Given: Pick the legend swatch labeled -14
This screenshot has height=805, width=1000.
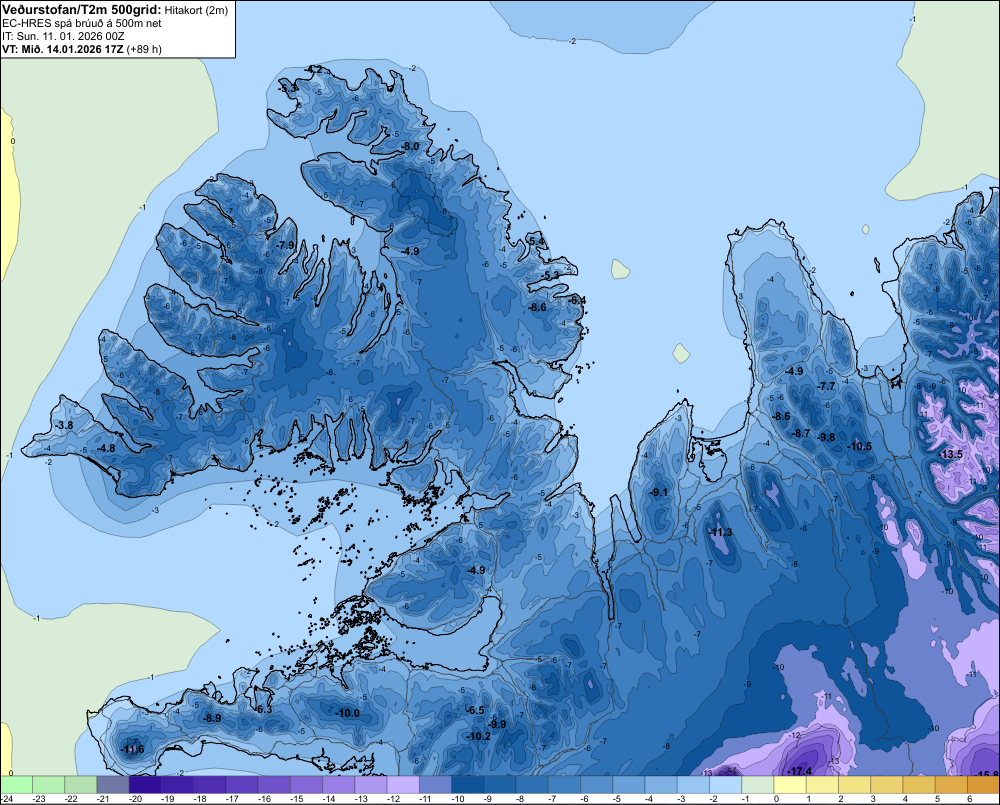Looking at the screenshot, I should pos(338,784).
